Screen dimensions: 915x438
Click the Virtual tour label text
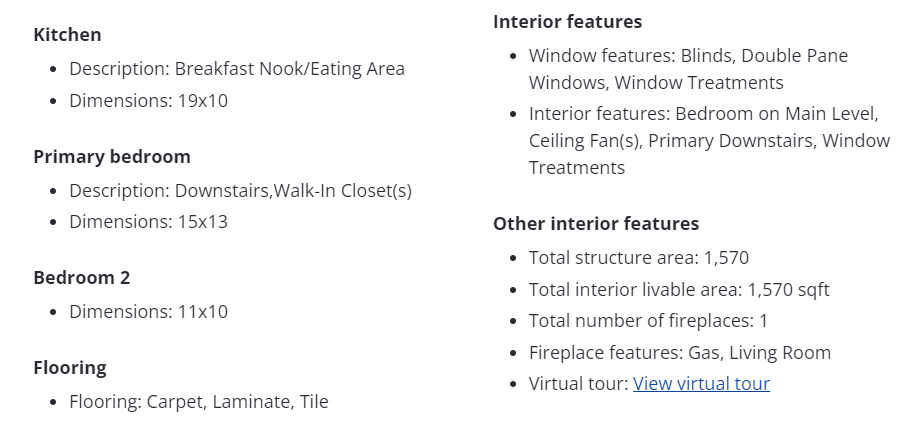coord(578,384)
